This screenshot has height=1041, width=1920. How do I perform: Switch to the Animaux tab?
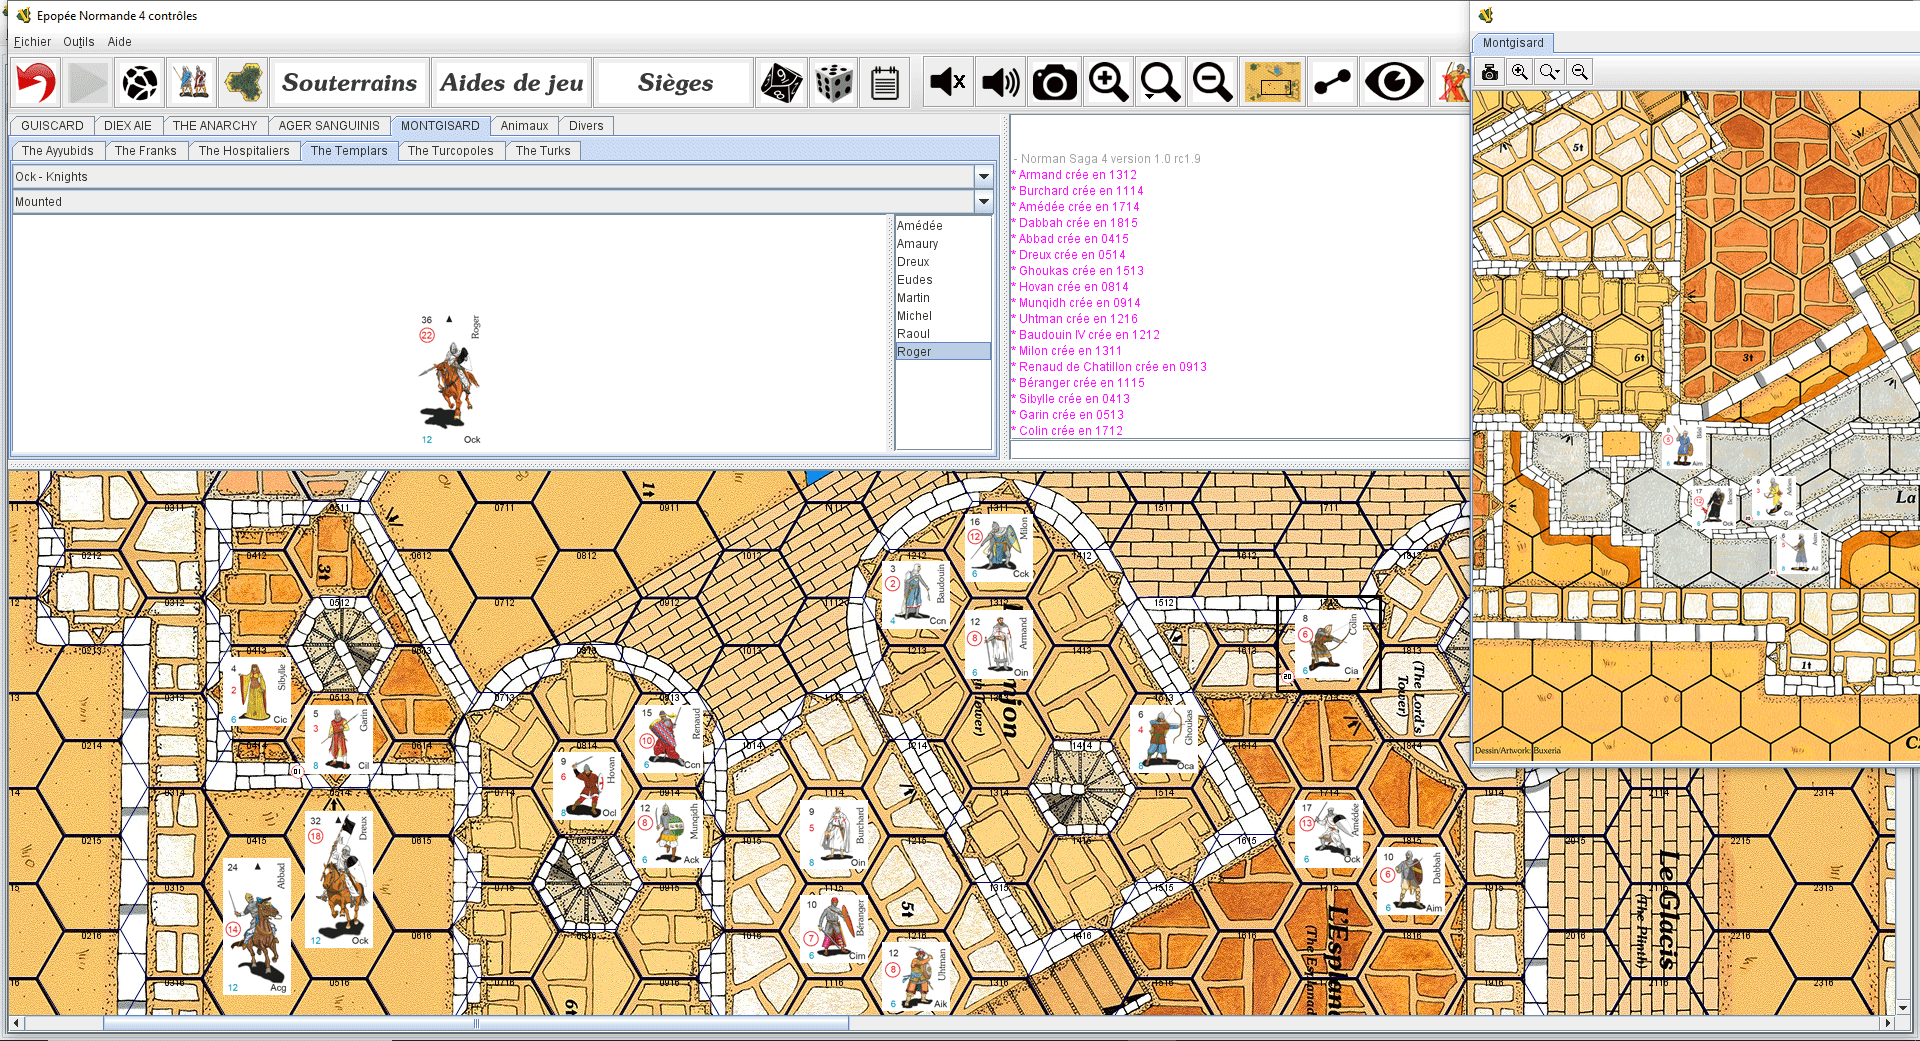pyautogui.click(x=524, y=126)
